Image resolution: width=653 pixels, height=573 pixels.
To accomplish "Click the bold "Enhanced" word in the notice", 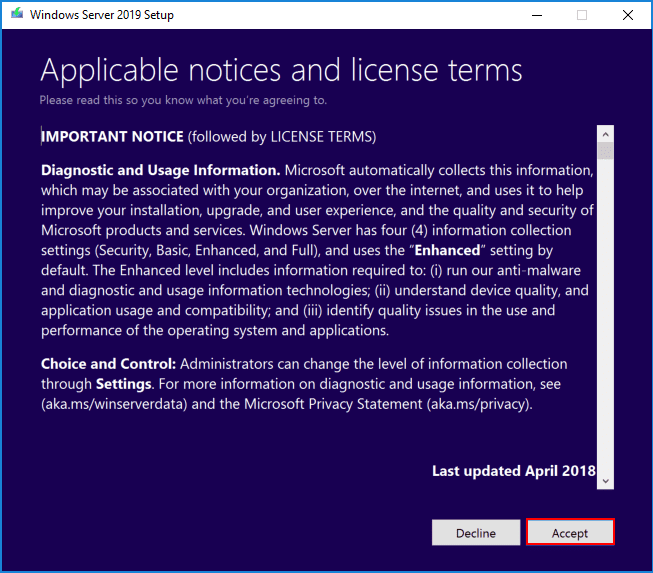I will coord(447,250).
